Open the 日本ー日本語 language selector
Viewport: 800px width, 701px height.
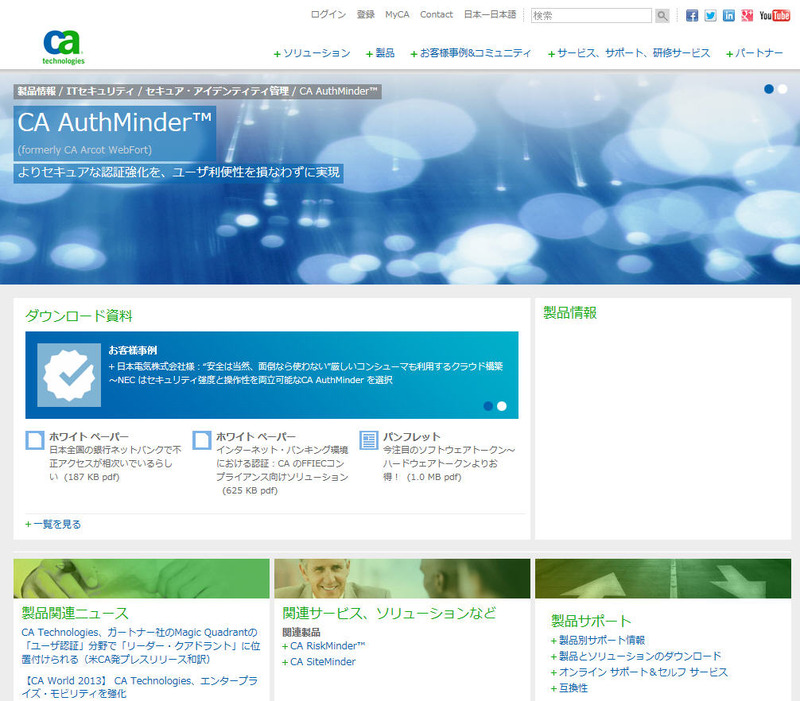(490, 15)
